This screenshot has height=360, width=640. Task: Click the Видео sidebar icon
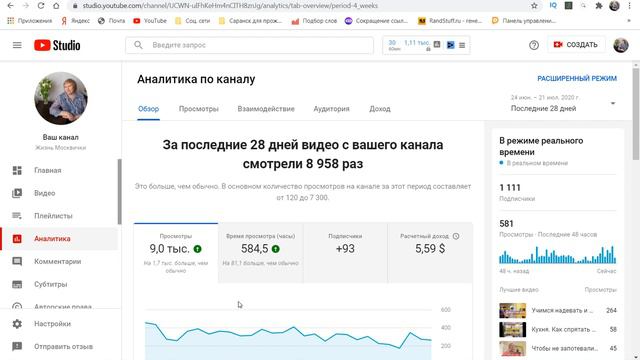pos(17,193)
